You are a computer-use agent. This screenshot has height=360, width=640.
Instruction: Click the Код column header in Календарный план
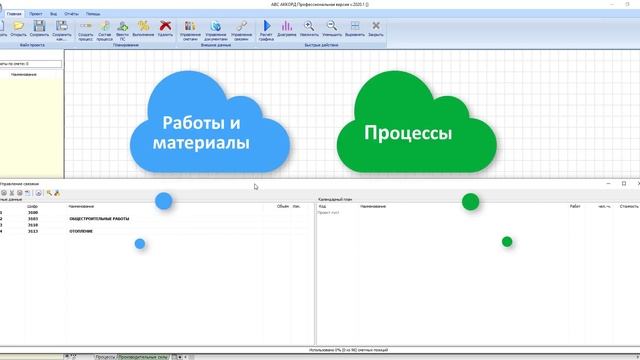coord(322,207)
